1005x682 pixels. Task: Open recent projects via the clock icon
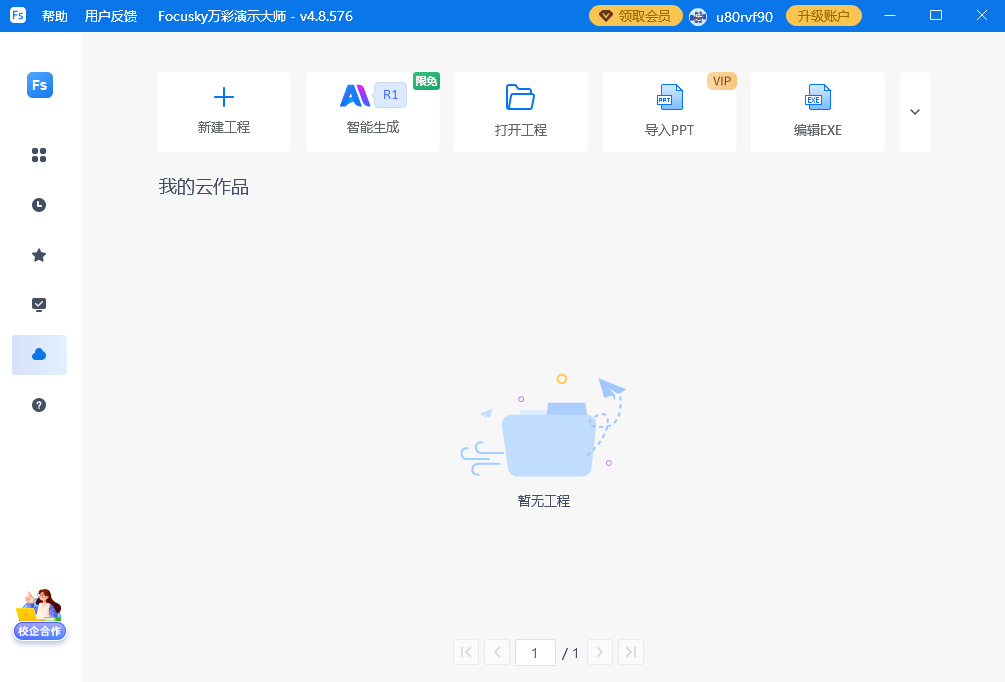[39, 205]
